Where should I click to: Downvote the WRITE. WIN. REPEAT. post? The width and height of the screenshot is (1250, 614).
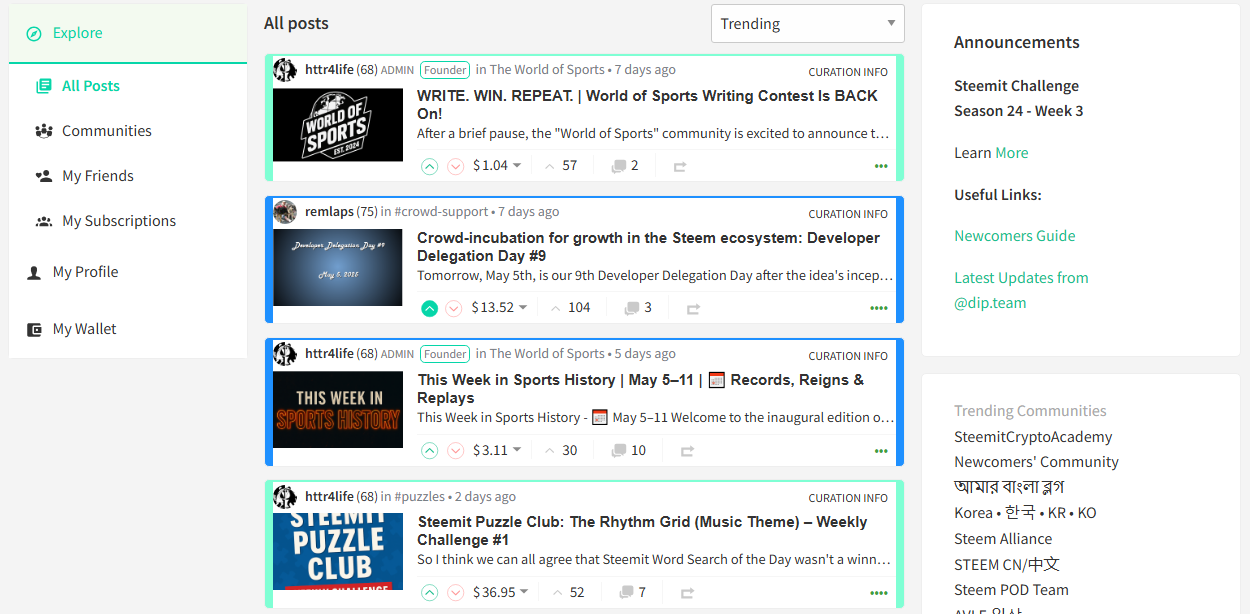(x=455, y=166)
